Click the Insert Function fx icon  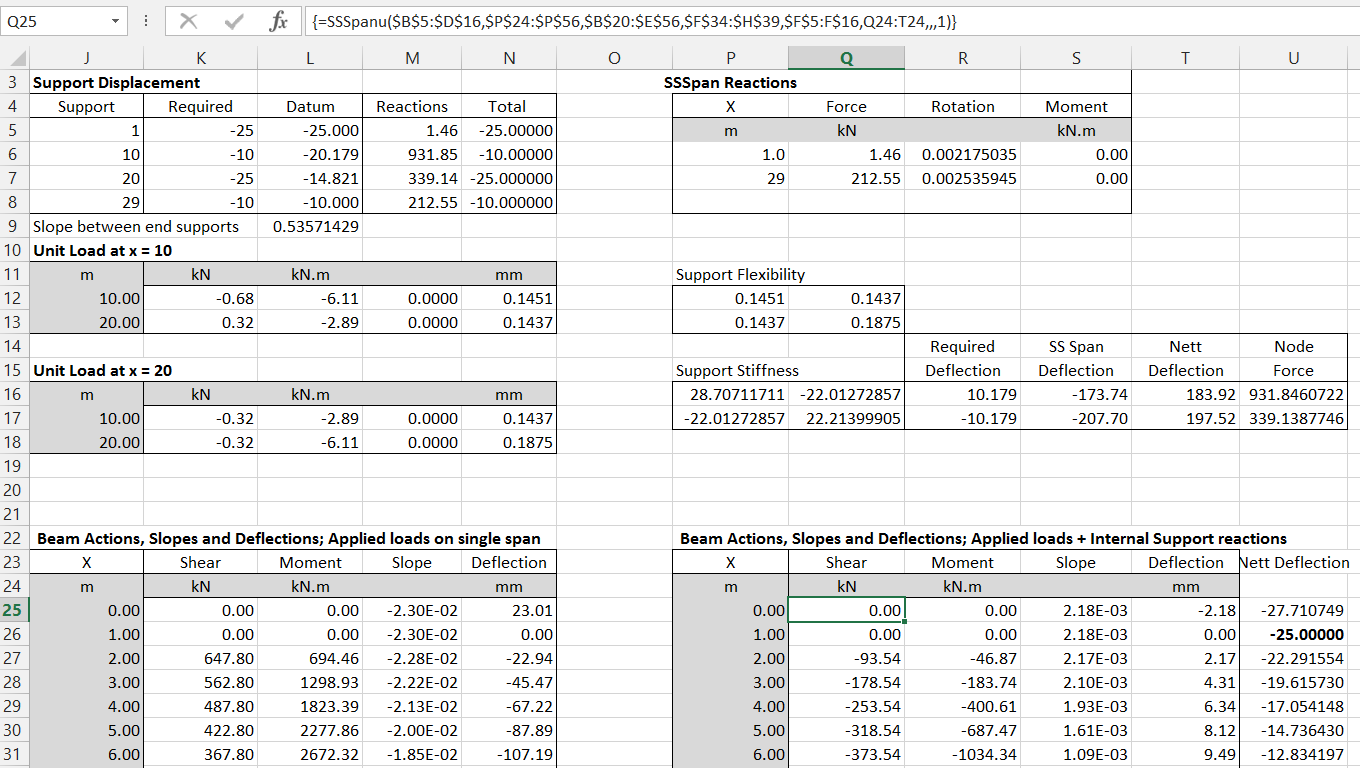point(280,21)
